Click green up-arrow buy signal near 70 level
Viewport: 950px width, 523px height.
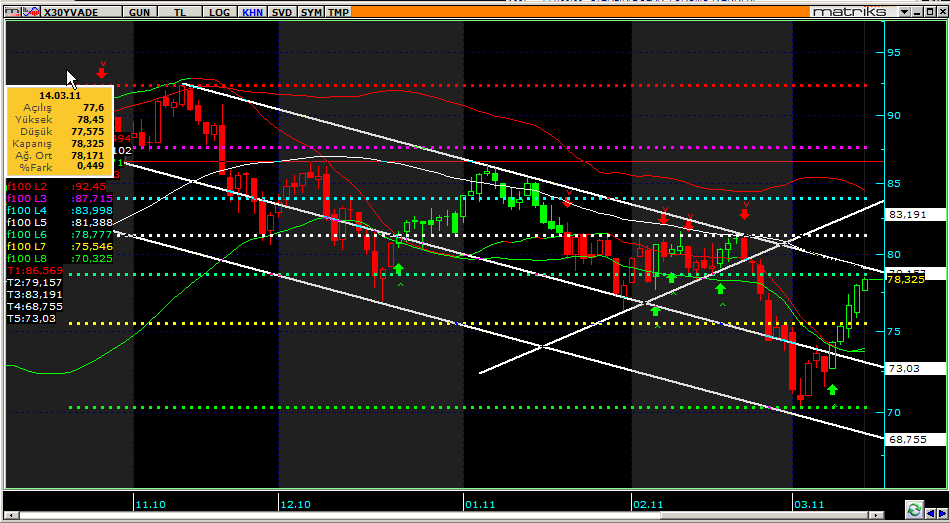(832, 388)
